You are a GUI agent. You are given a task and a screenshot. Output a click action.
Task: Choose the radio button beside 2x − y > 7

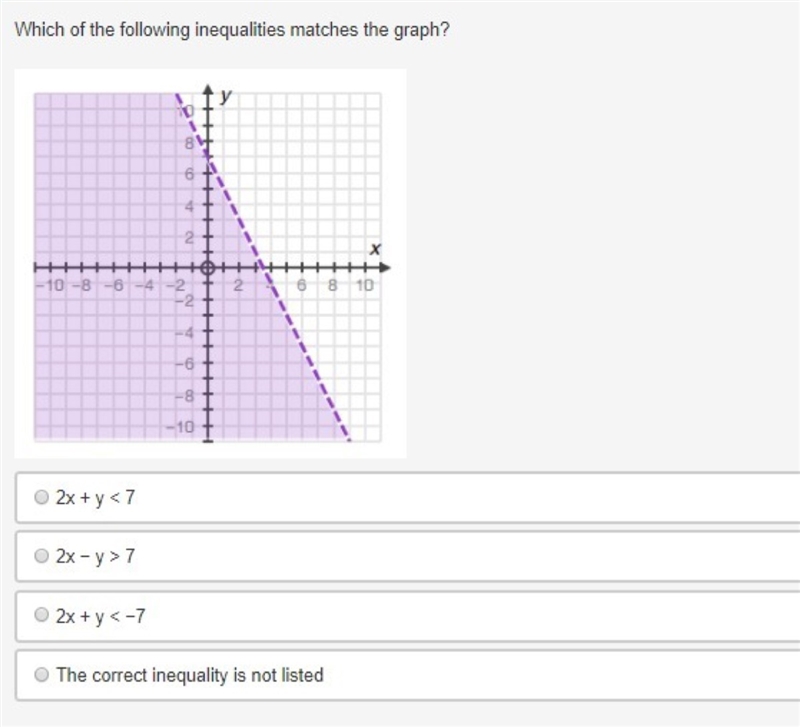coord(41,556)
